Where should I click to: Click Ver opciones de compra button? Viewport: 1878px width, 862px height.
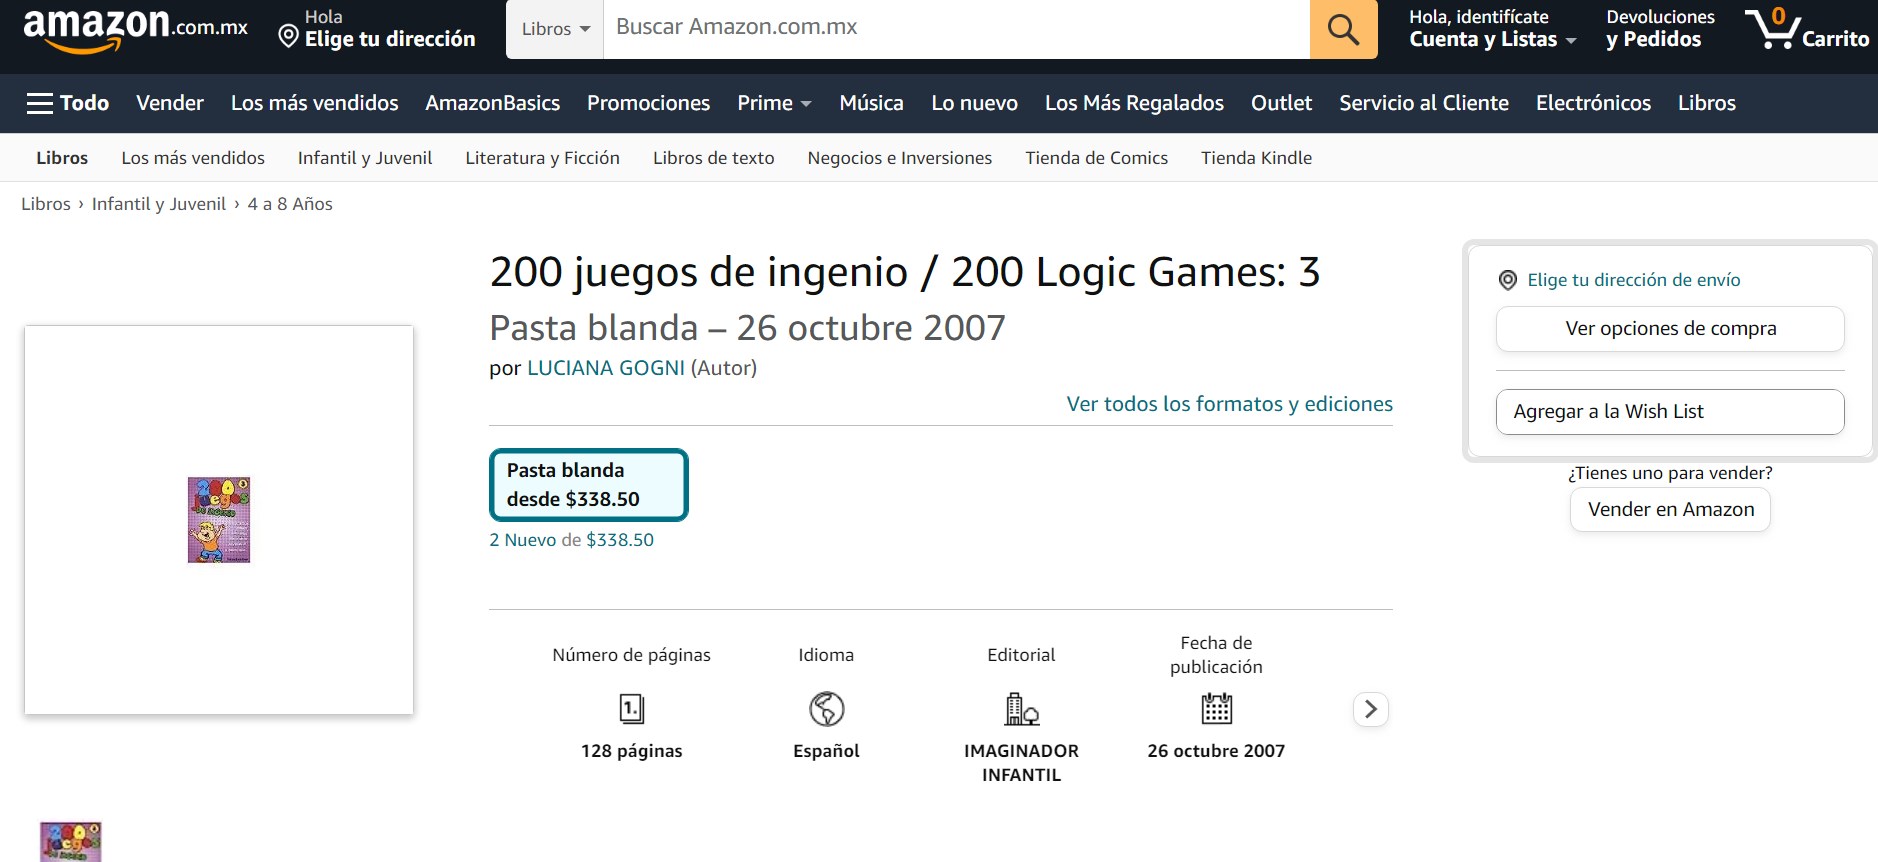[1670, 329]
